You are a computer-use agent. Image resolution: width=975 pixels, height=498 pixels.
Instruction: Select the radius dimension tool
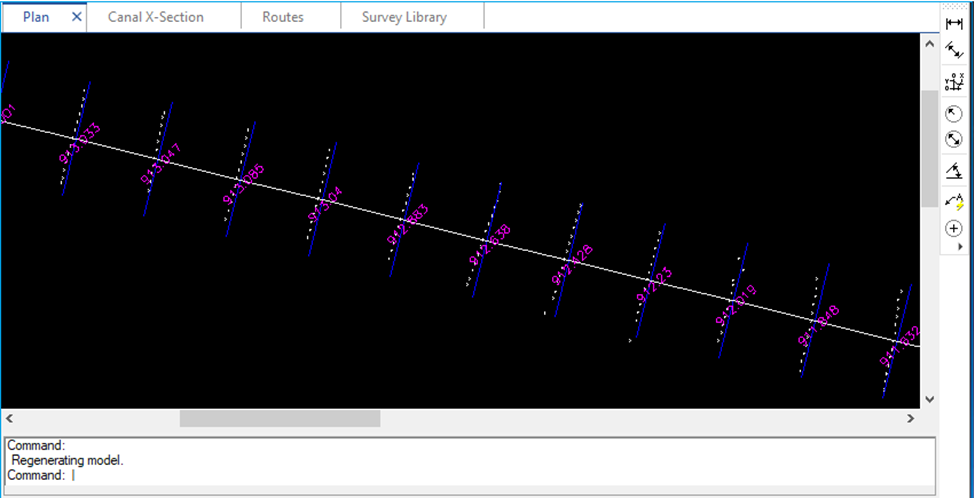point(953,114)
